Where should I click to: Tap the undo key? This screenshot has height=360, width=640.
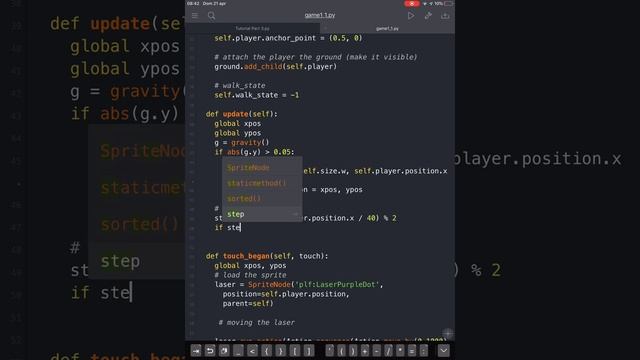(x=210, y=351)
